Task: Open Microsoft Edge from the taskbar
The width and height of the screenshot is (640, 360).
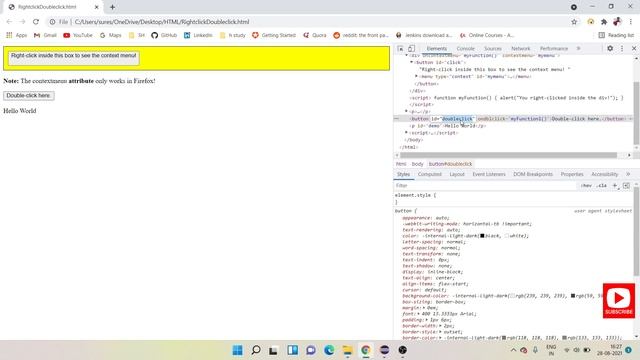Action: point(329,350)
